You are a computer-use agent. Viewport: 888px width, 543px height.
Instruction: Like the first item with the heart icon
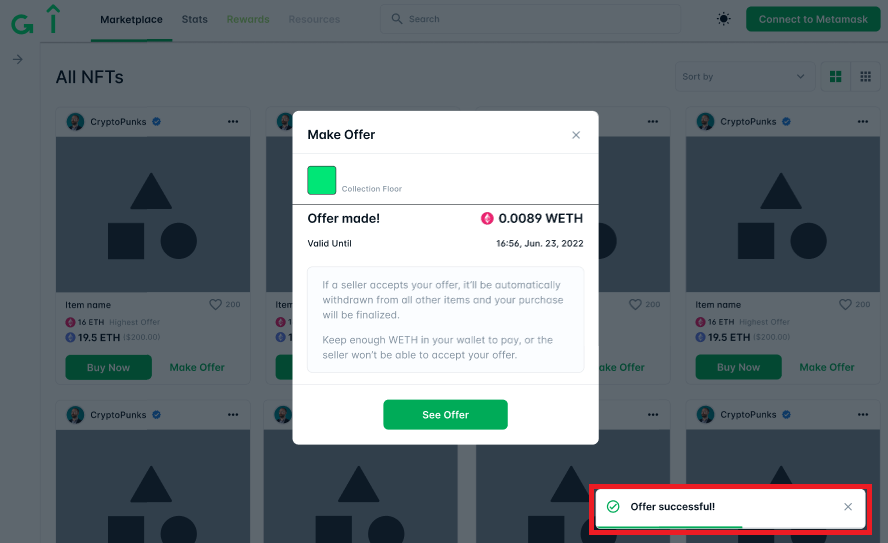tap(215, 305)
